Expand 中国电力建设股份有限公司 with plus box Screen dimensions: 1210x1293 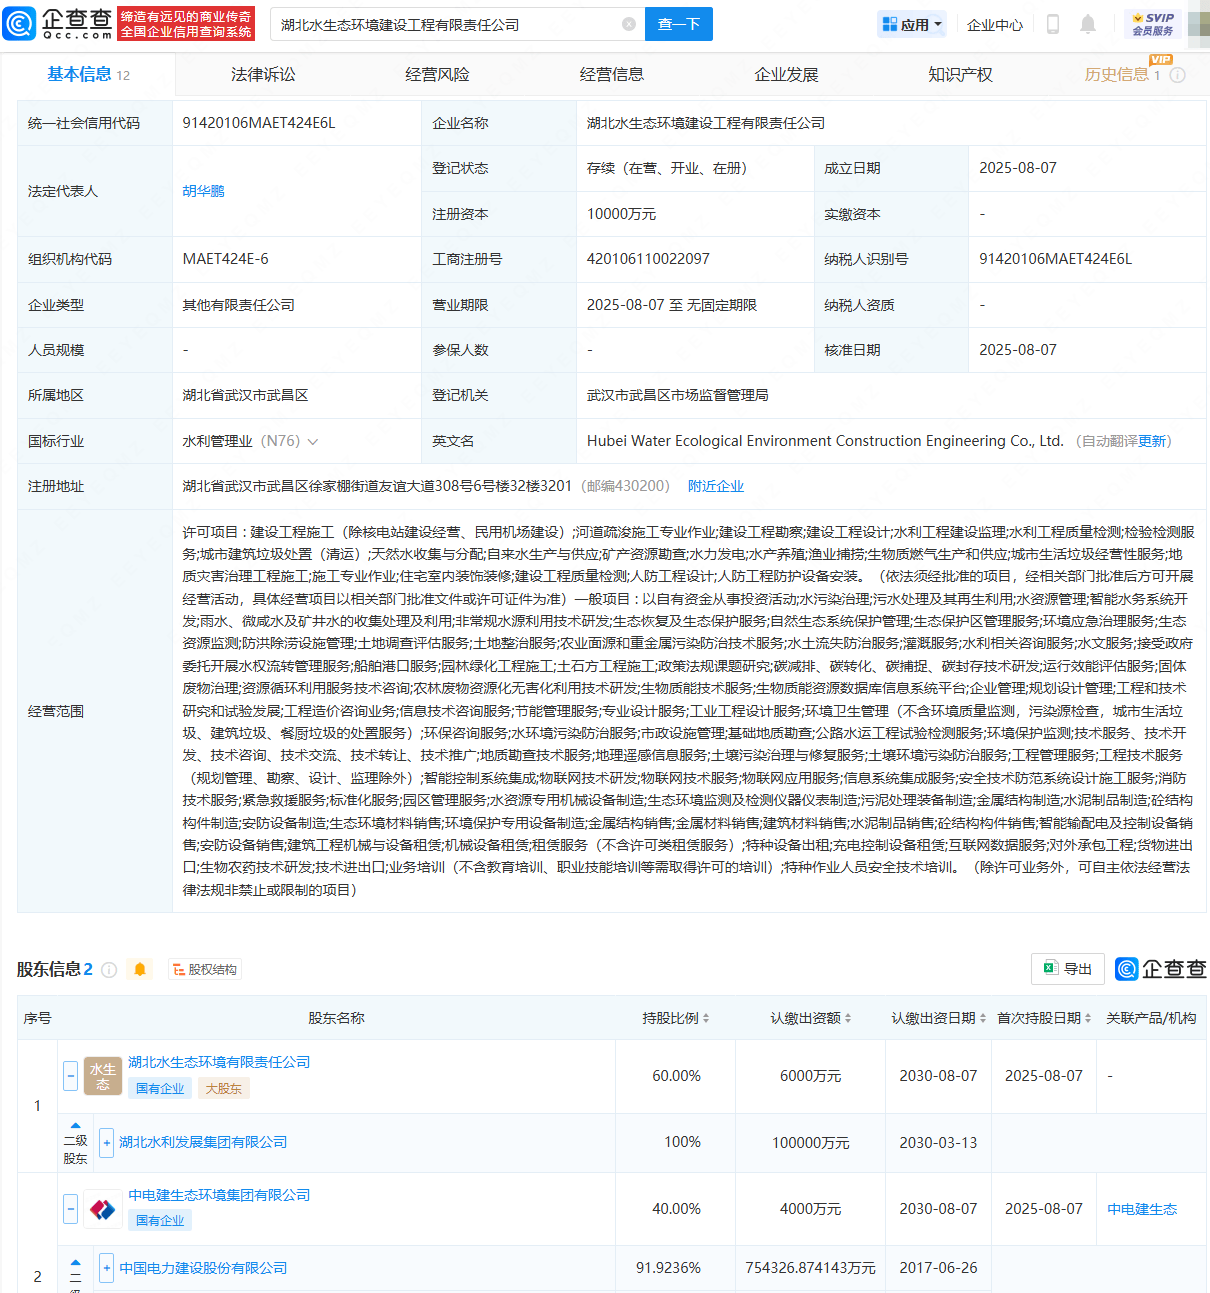point(106,1268)
